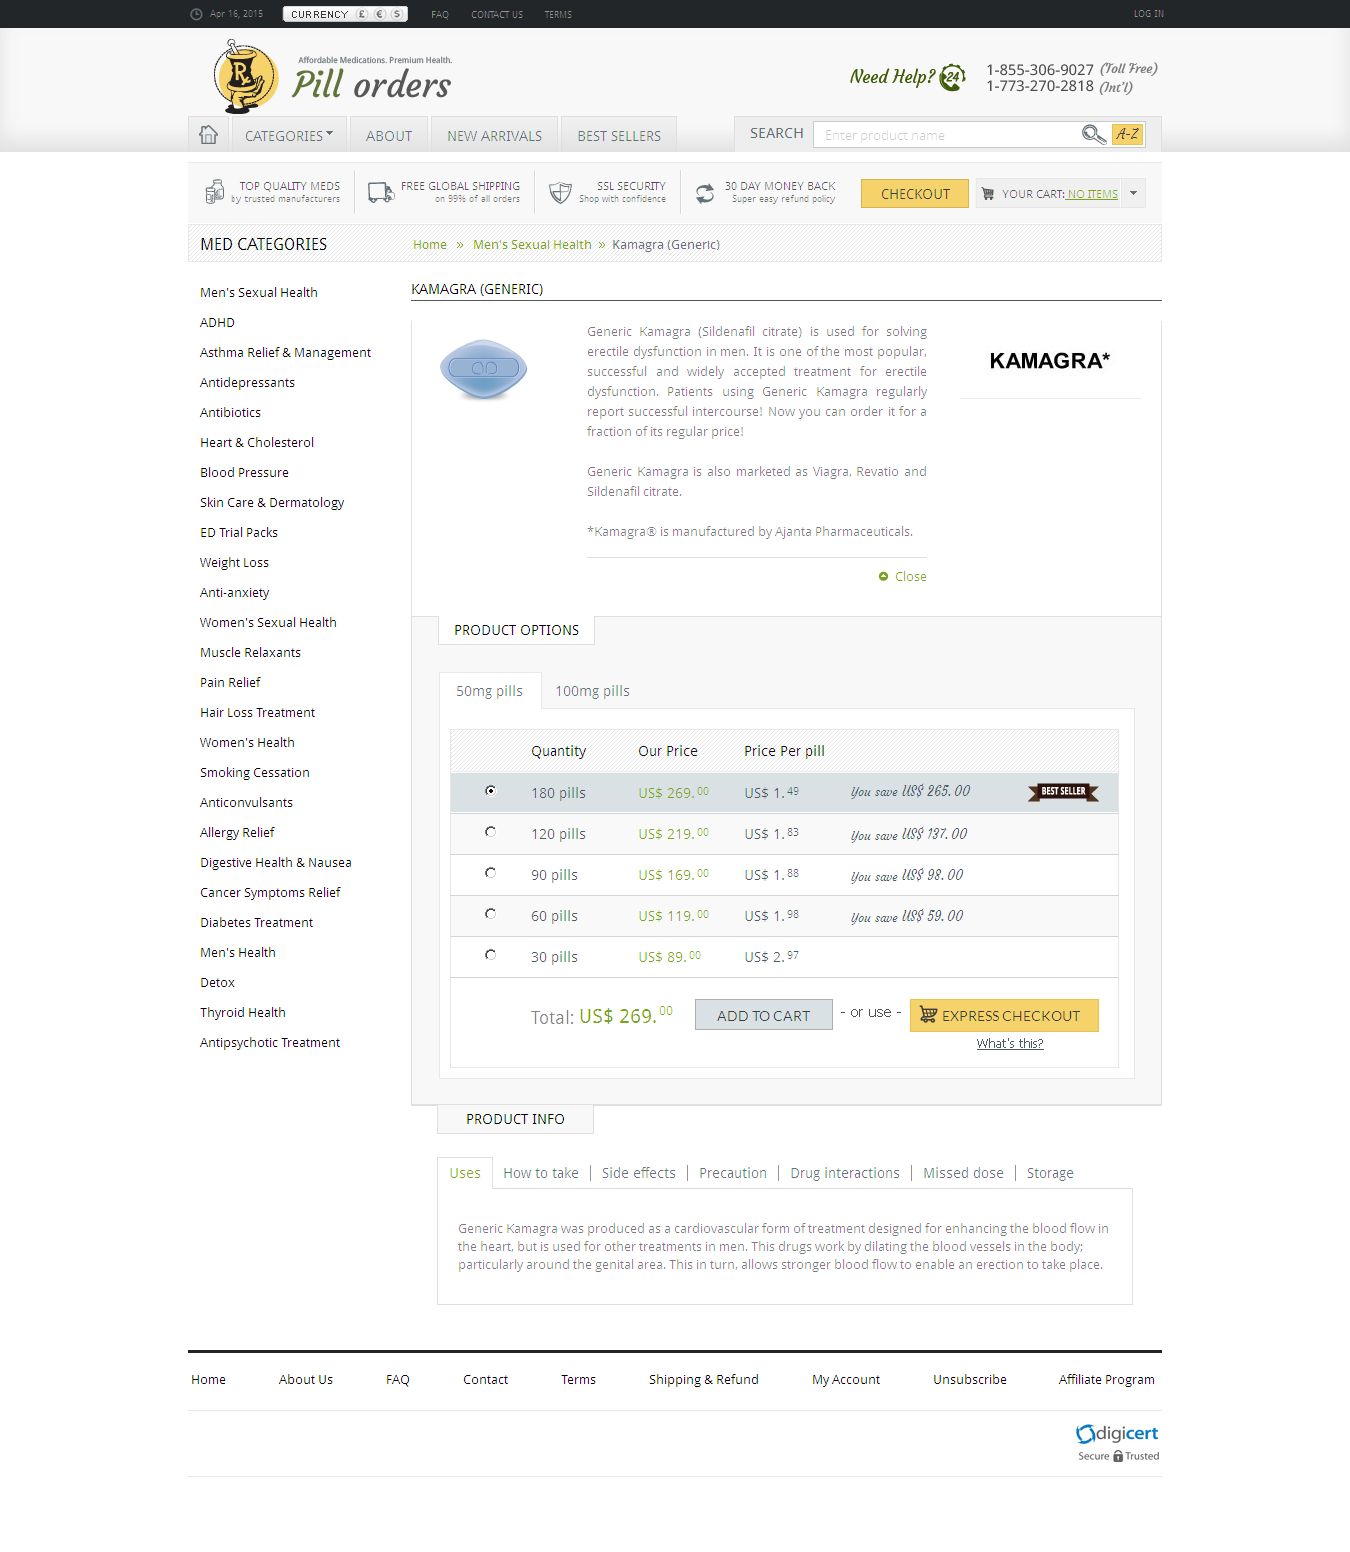1350x1552 pixels.
Task: Open the Storage tab
Action: [x=1050, y=1173]
